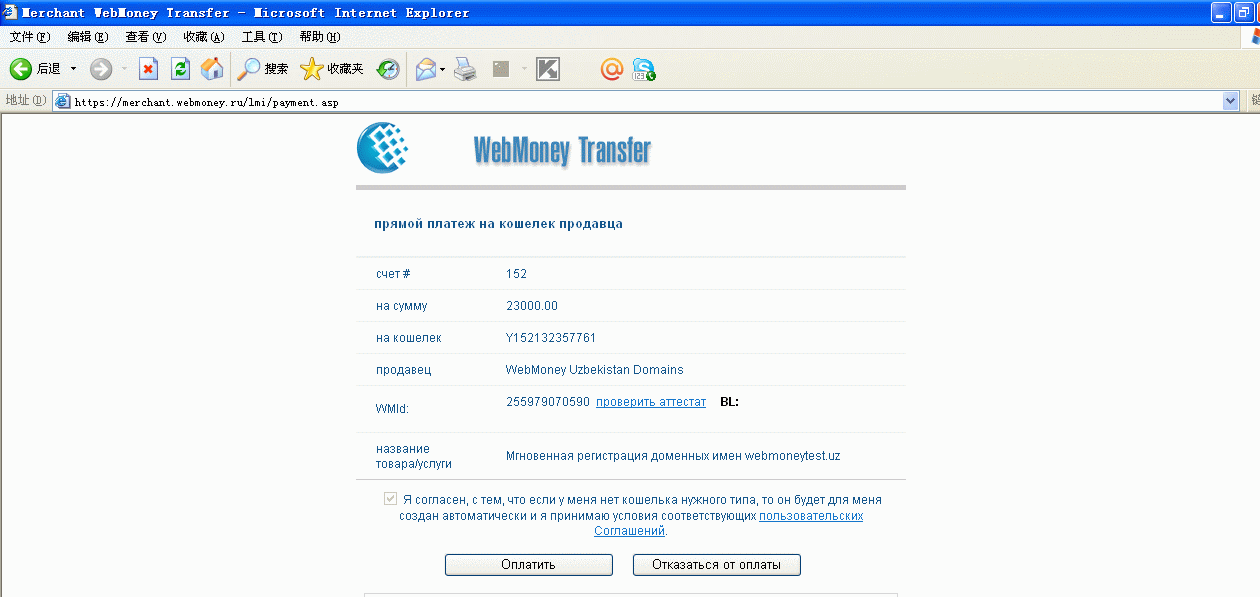Toggle the agreement checkbox 'Я согласен'
Image resolution: width=1260 pixels, height=597 pixels.
pyautogui.click(x=390, y=498)
